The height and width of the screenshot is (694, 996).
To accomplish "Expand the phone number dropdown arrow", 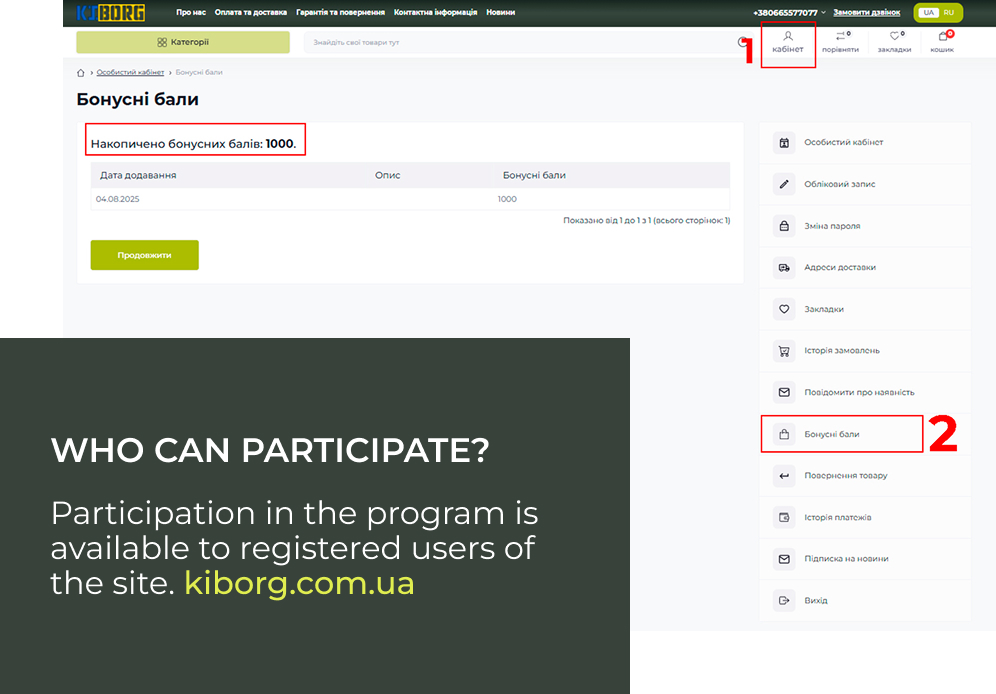I will click(x=824, y=13).
